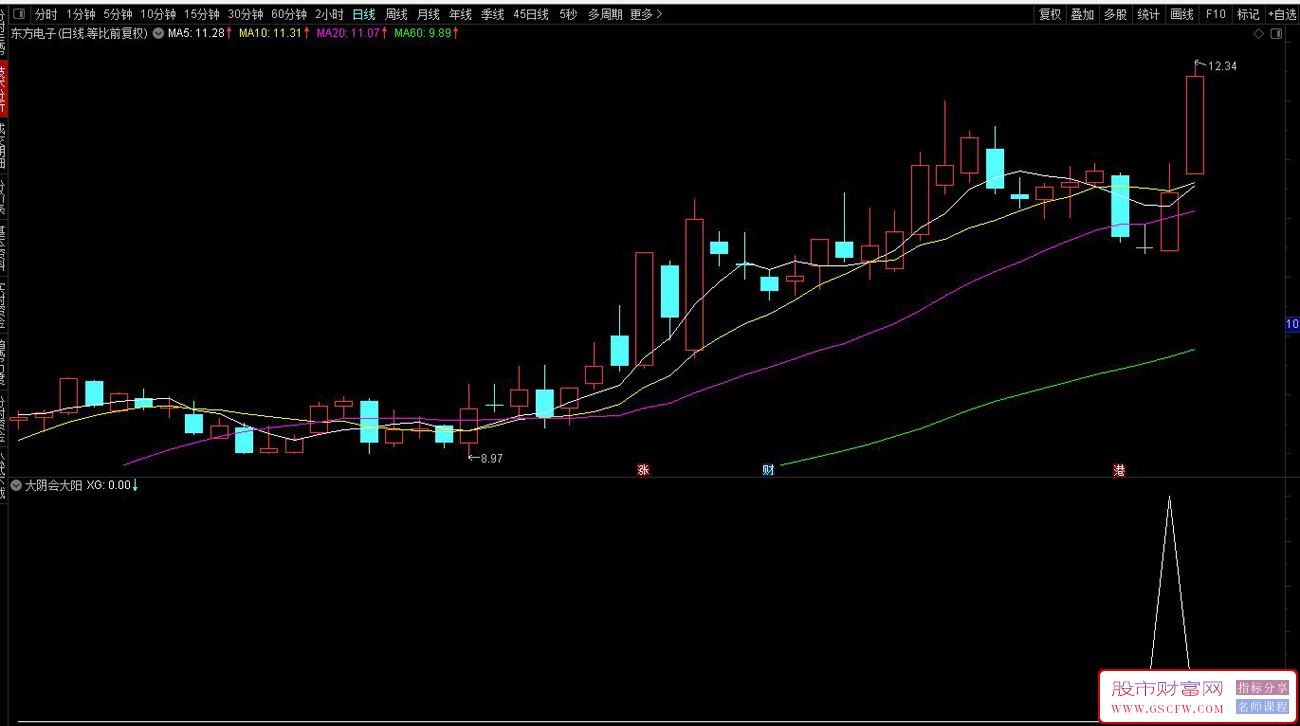Screen dimensions: 1300x726
Task: Click the 8.97 low price label
Action: tap(491, 458)
